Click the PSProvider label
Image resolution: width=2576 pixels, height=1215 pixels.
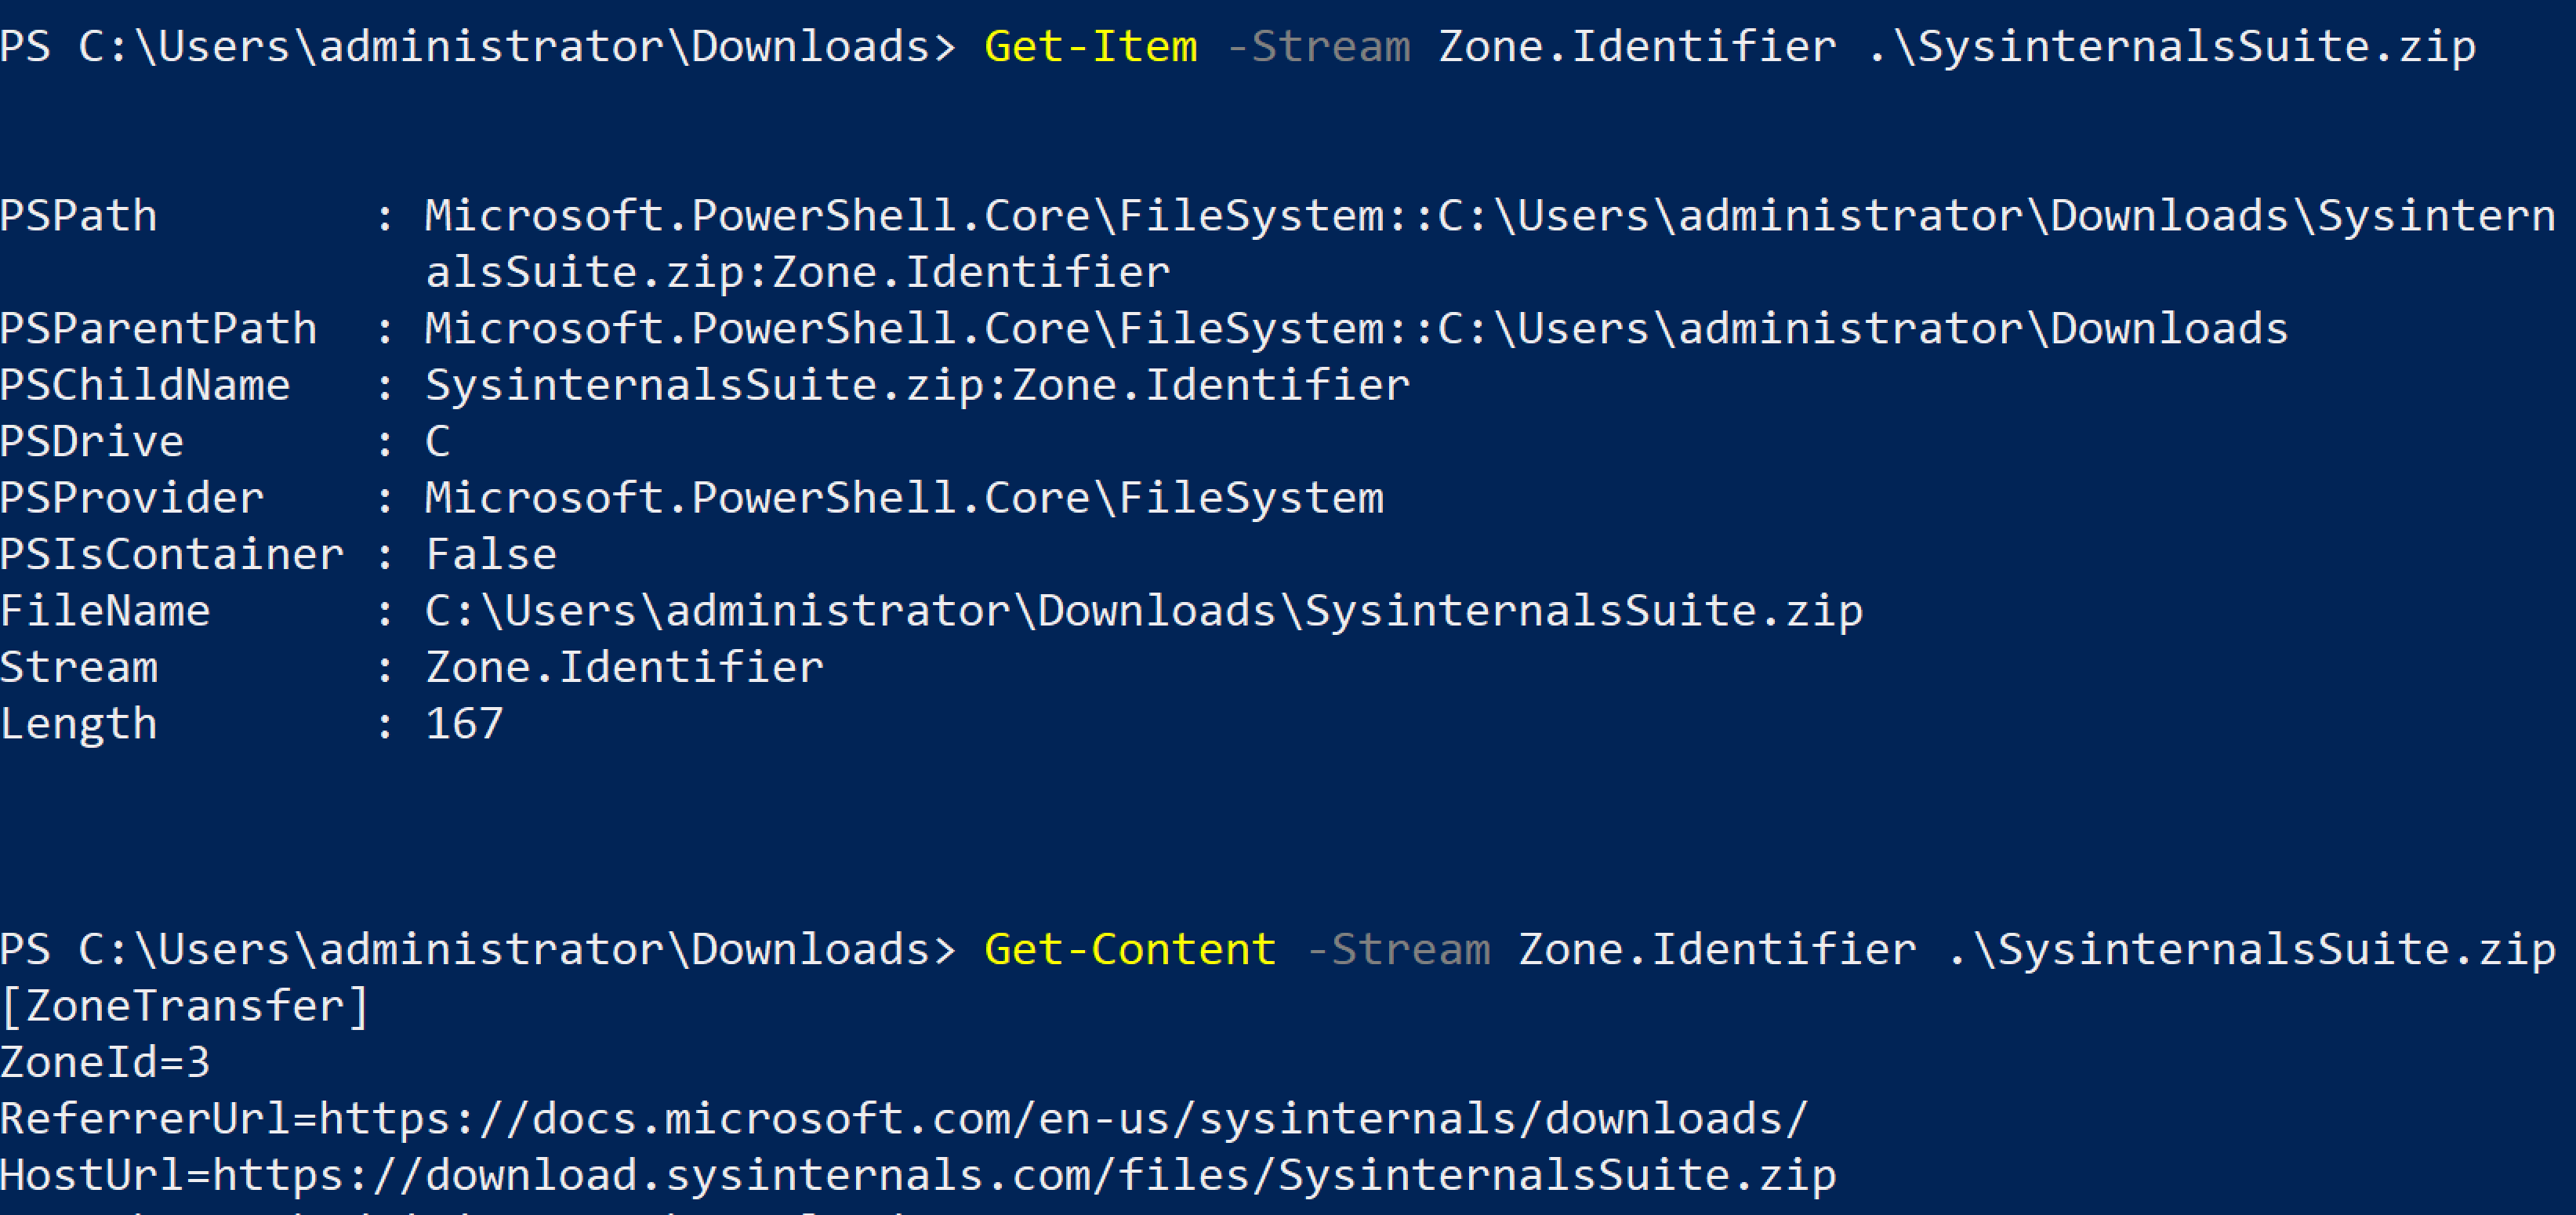pyautogui.click(x=132, y=498)
